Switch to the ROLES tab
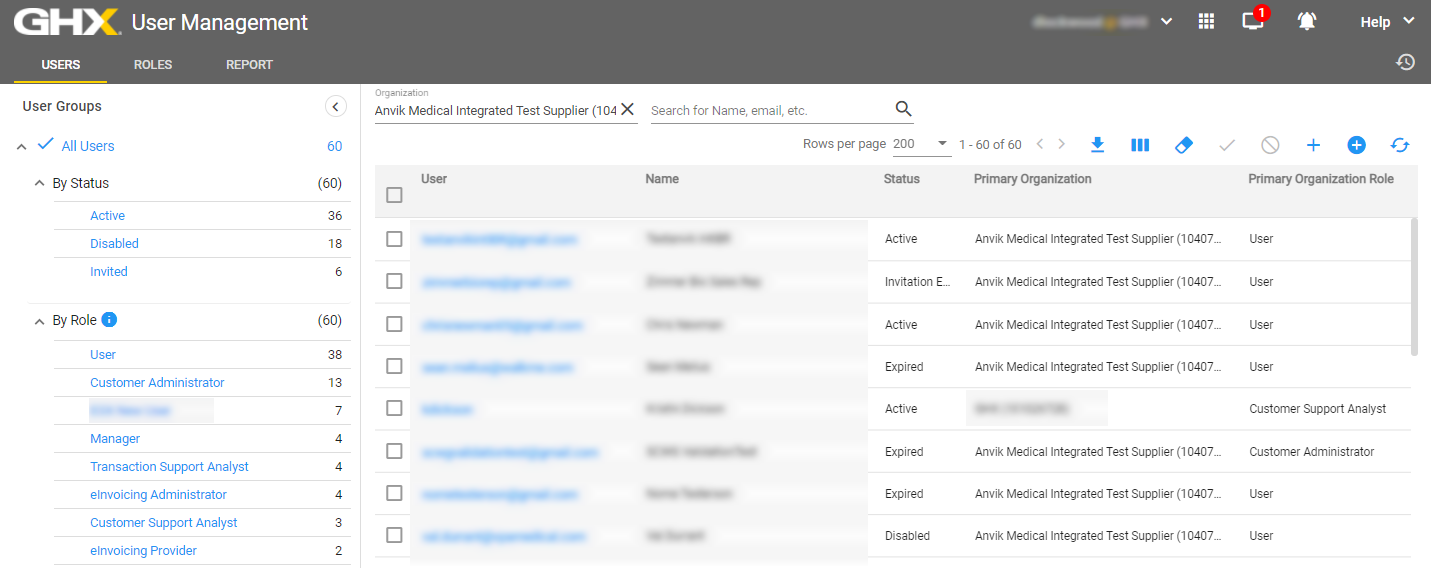The width and height of the screenshot is (1431, 568). [153, 65]
